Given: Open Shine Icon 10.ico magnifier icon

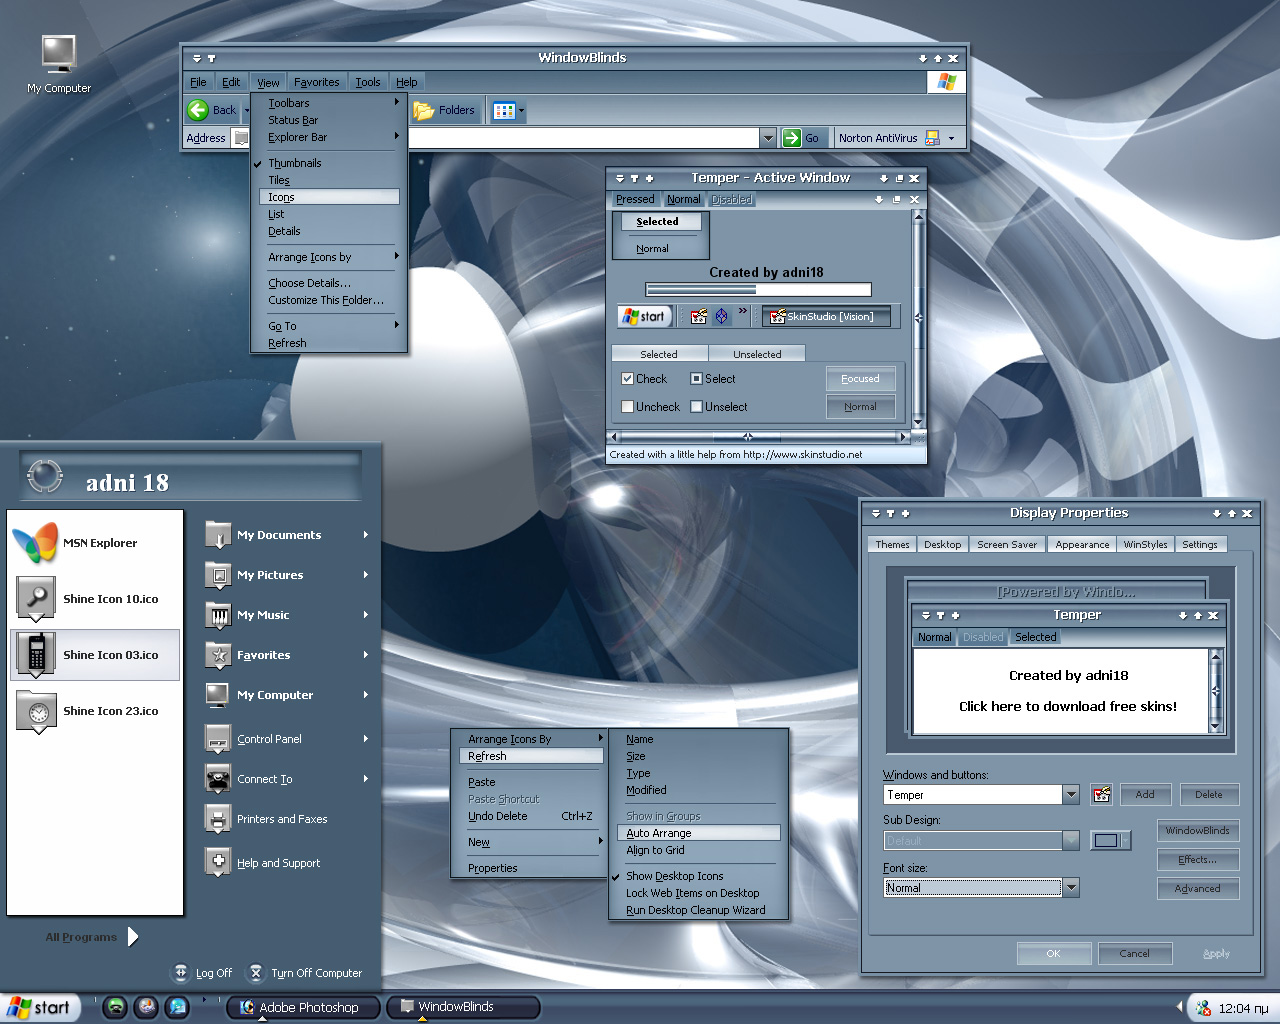Looking at the screenshot, I should click(x=36, y=598).
